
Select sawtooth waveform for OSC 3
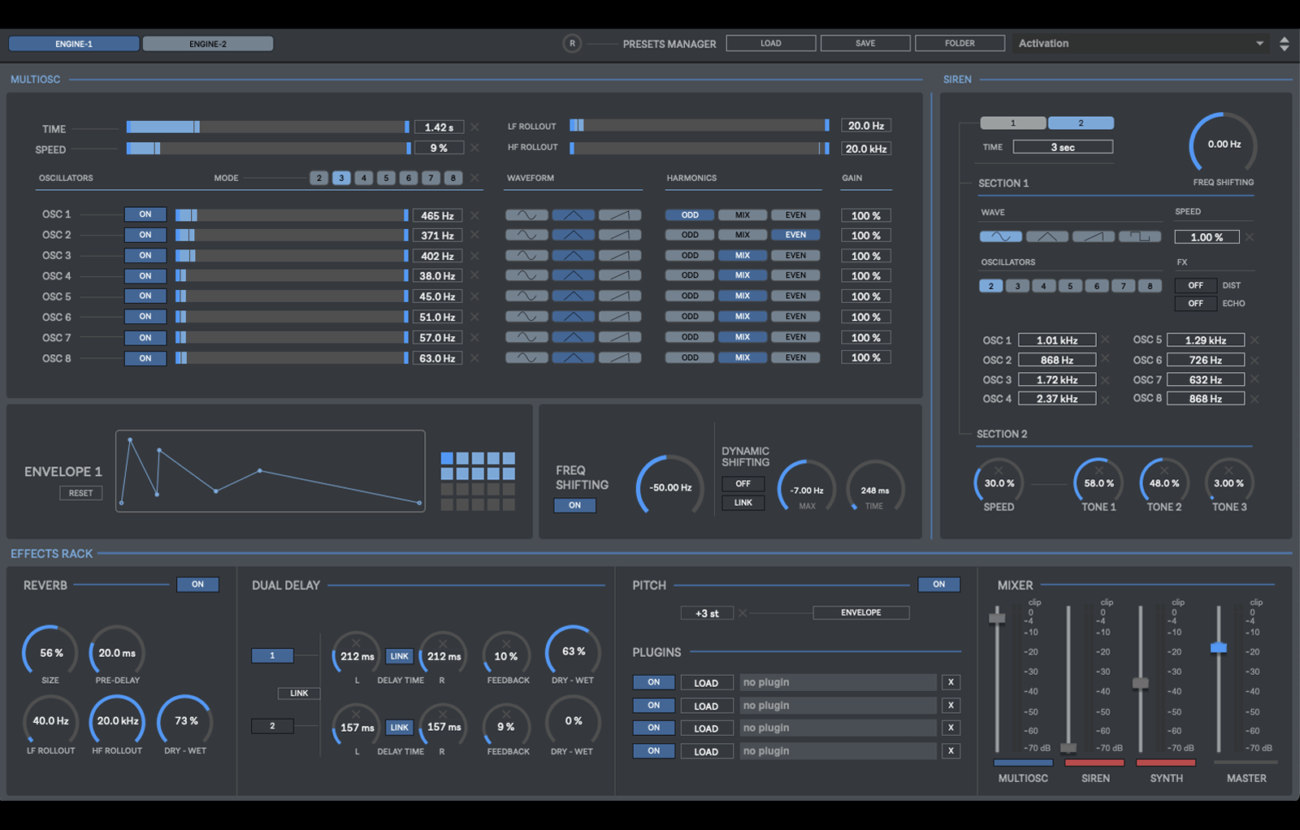pos(619,256)
